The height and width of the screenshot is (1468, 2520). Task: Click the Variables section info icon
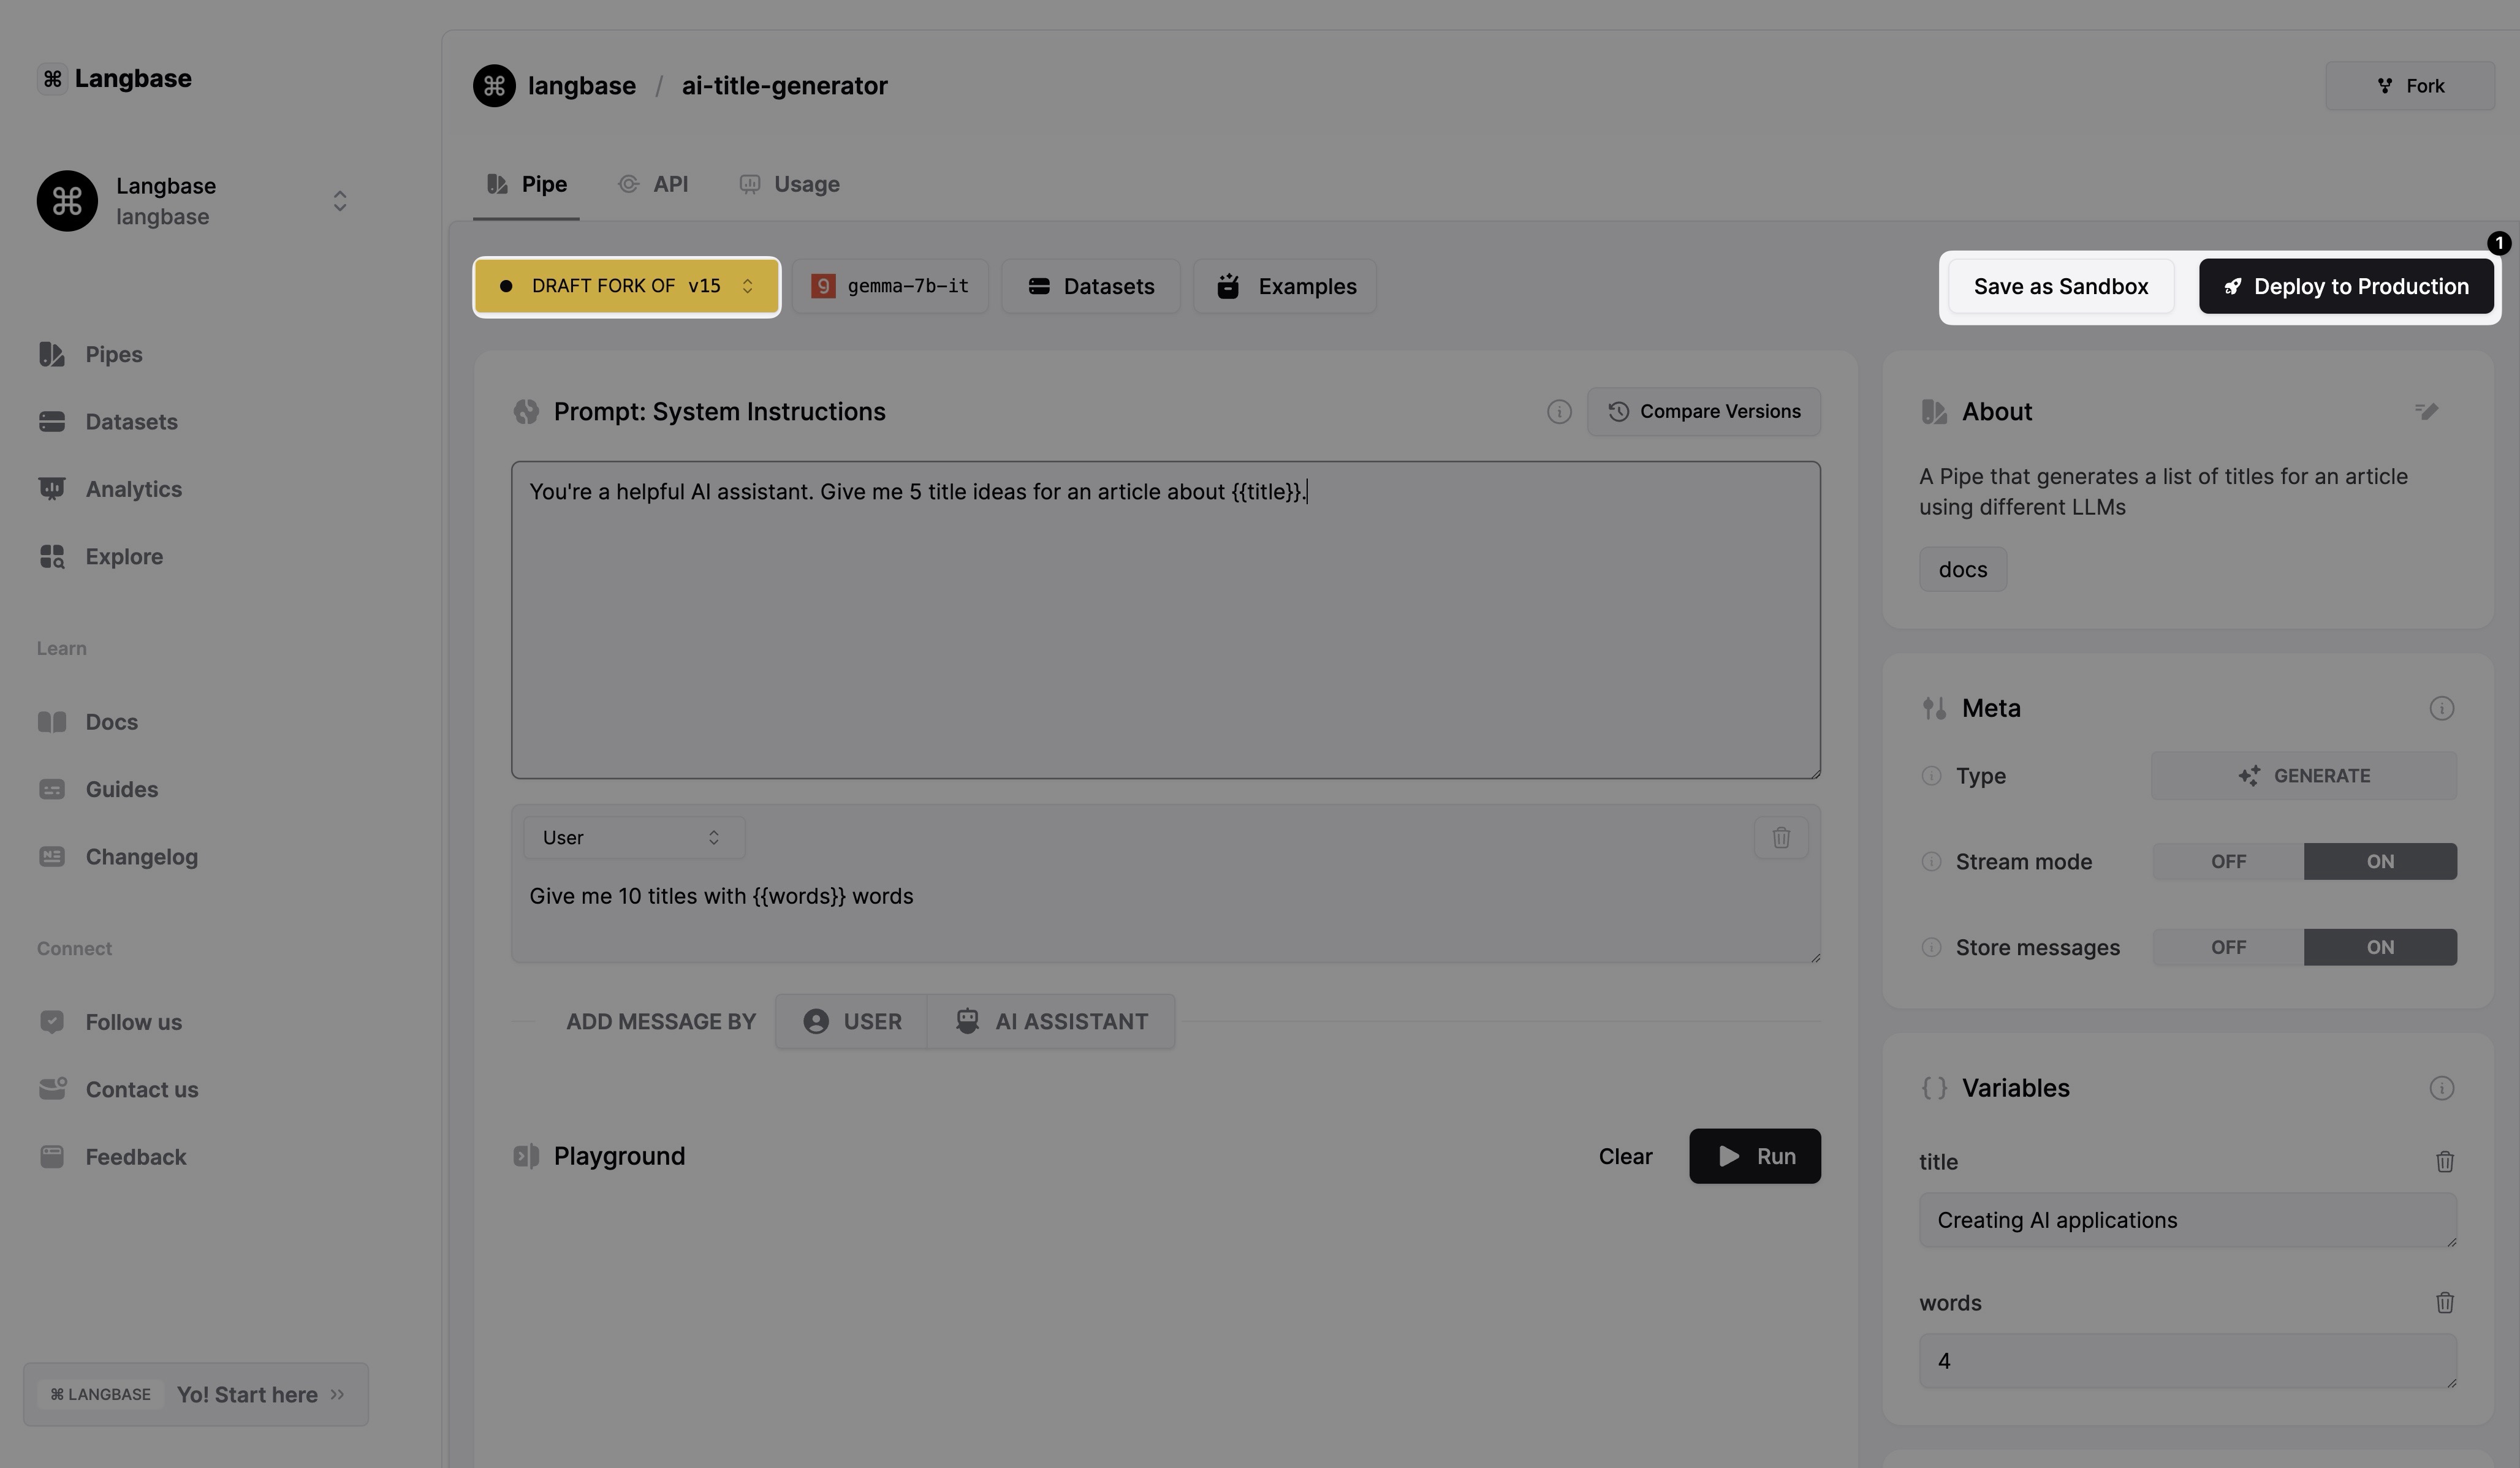2441,1088
